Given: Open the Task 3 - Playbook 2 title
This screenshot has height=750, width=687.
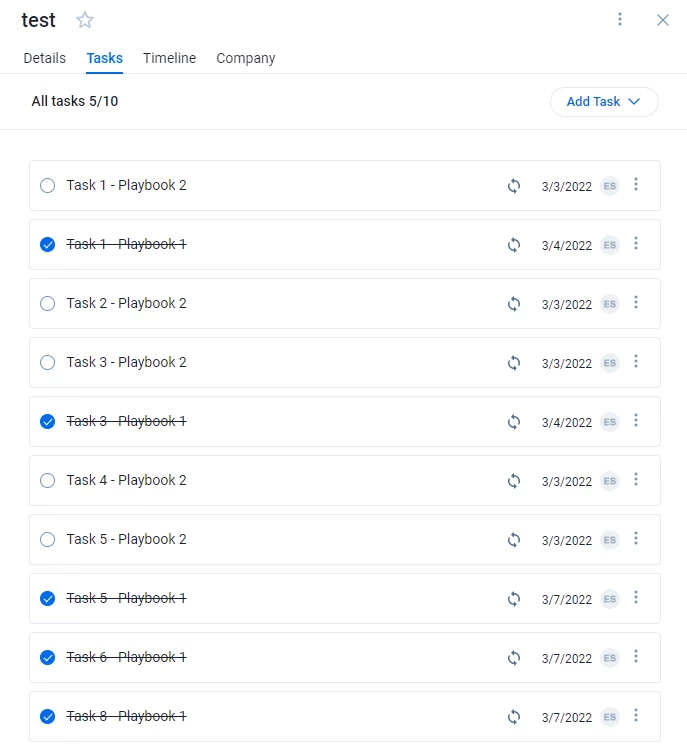Looking at the screenshot, I should coord(126,362).
